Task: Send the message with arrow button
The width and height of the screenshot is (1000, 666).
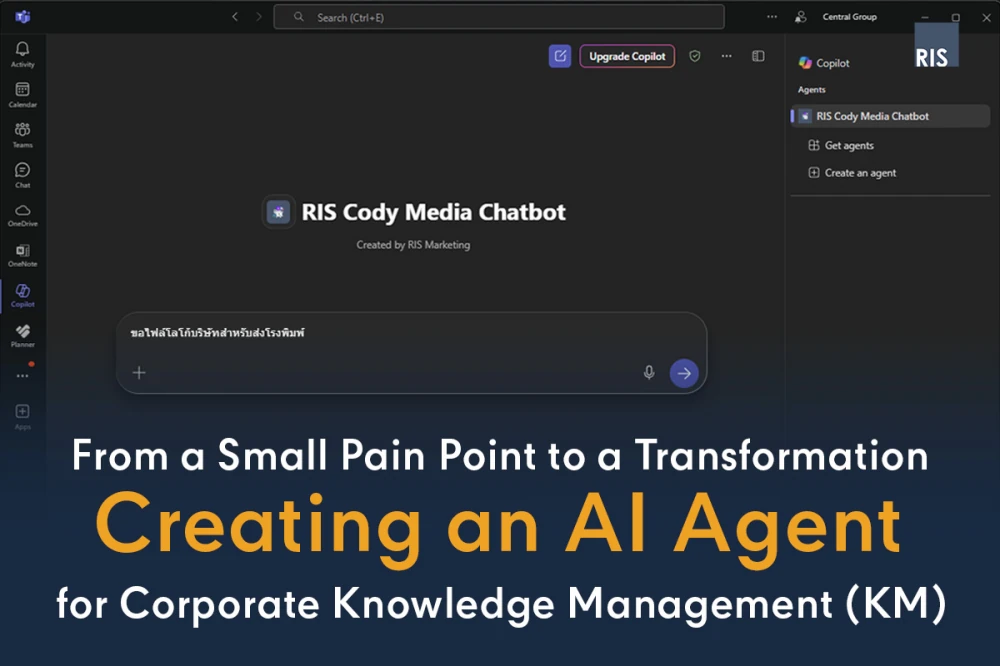Action: [684, 373]
